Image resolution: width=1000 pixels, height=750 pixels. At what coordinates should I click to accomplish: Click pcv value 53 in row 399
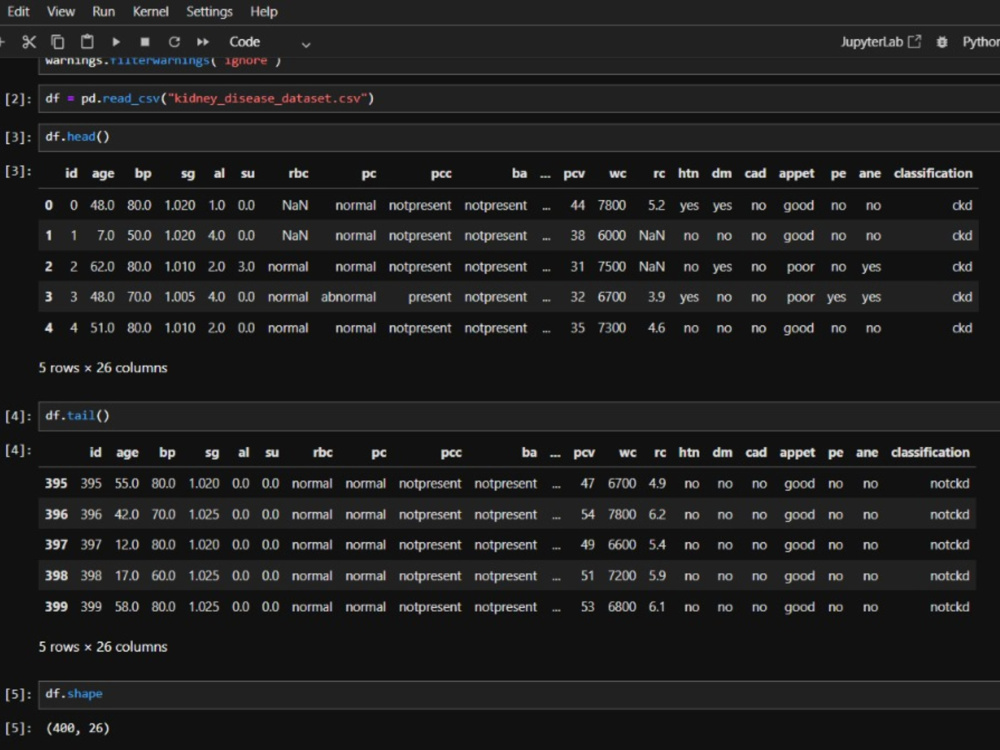pos(587,607)
